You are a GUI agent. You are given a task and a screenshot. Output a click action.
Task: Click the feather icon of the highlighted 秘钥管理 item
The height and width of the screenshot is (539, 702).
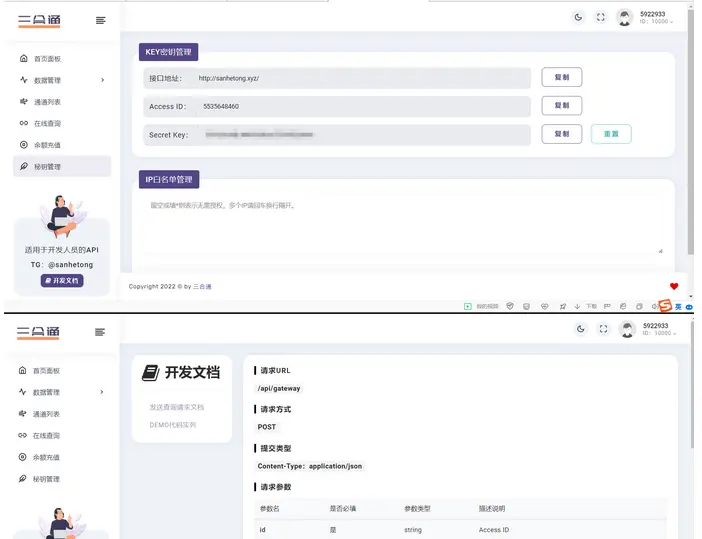click(24, 166)
